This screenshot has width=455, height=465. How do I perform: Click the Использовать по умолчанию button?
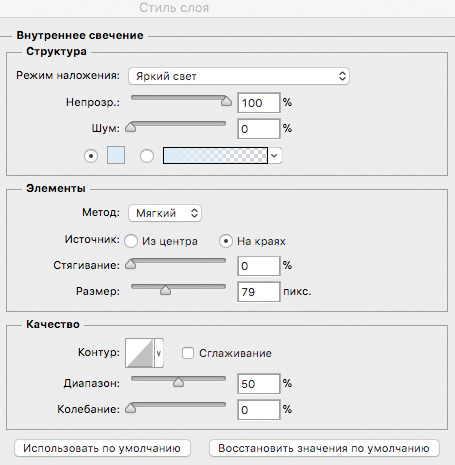[102, 448]
